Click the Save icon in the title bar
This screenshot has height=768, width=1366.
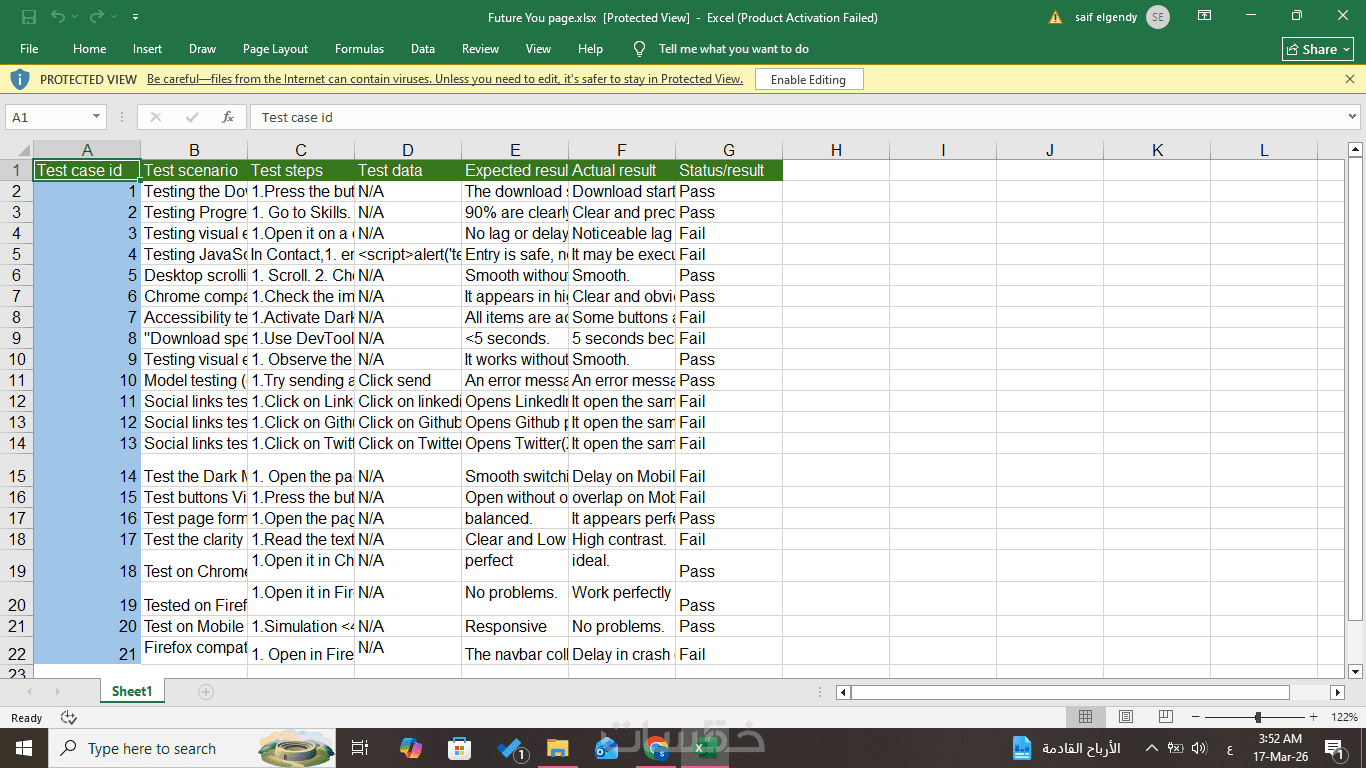coord(29,17)
